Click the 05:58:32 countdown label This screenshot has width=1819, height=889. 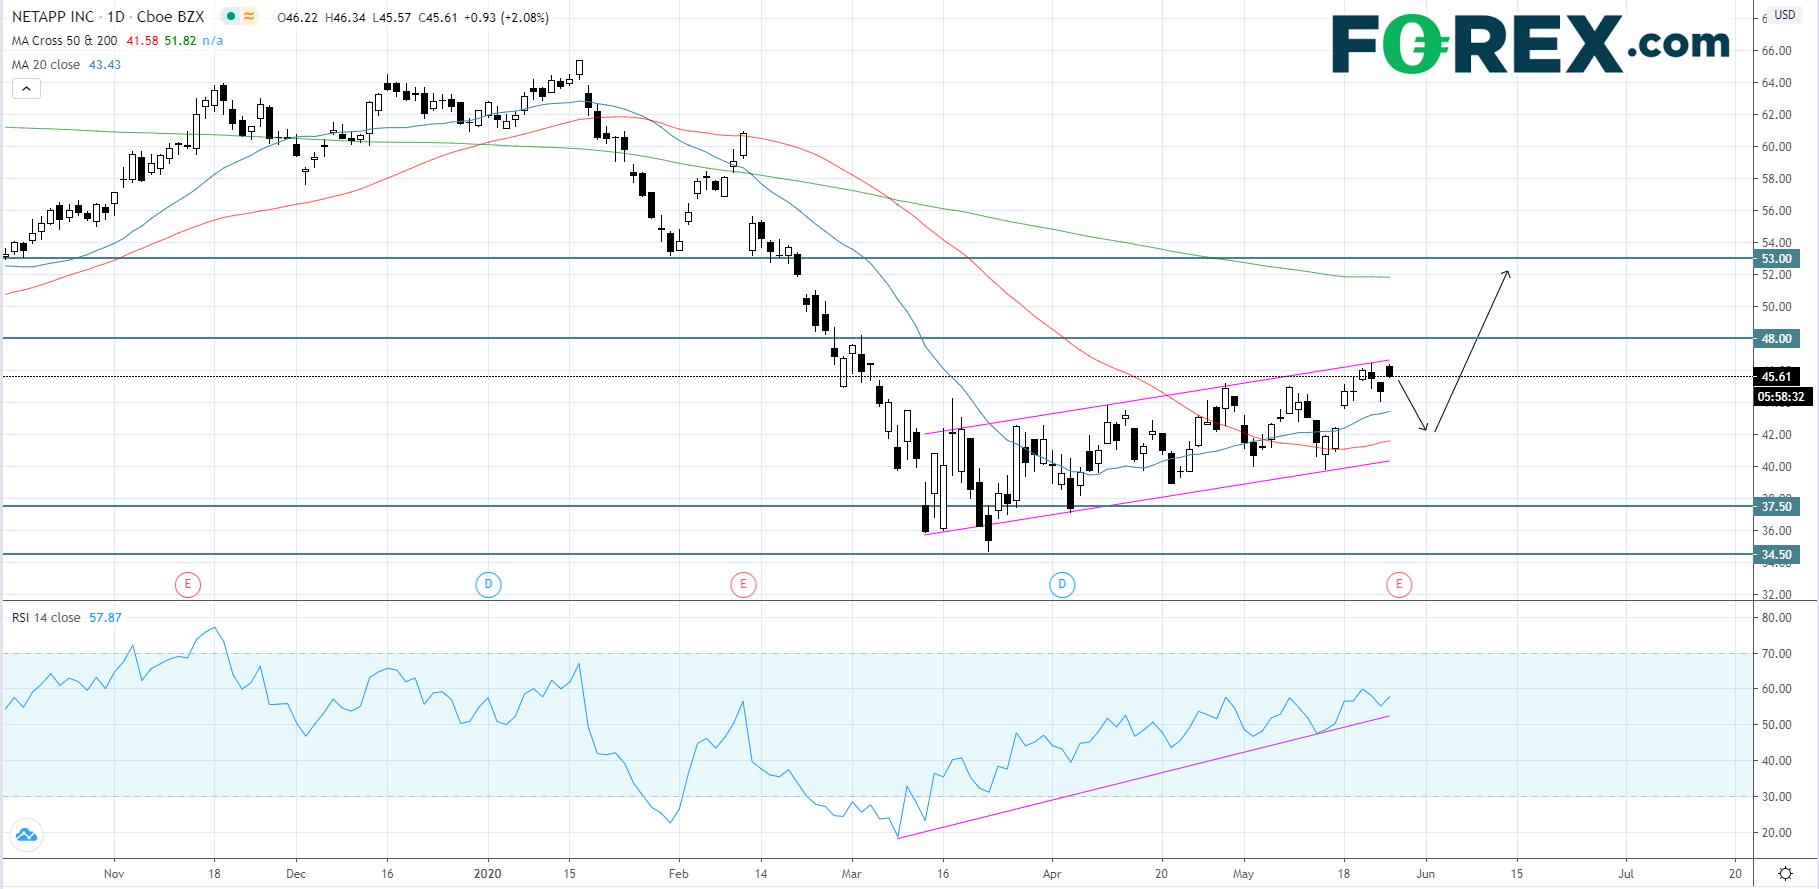pyautogui.click(x=1781, y=397)
